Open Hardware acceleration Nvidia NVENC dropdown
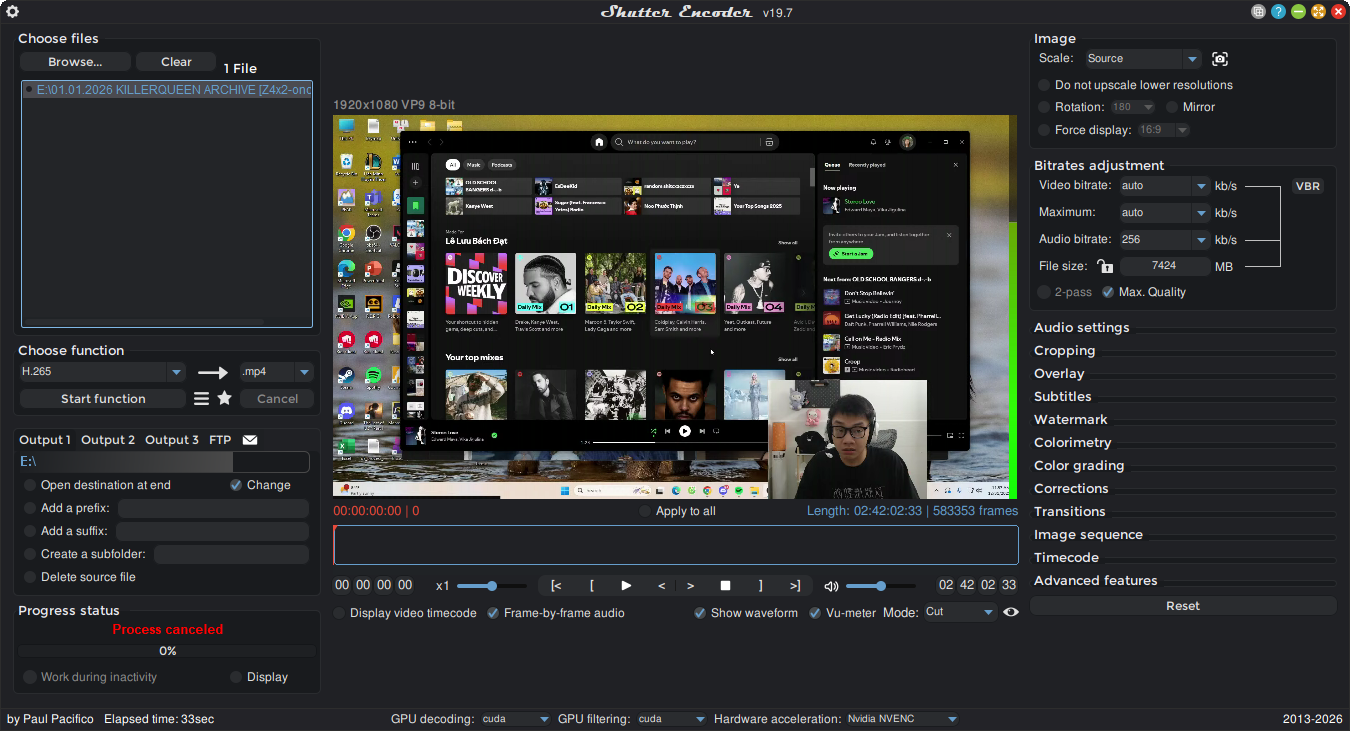 [x=902, y=719]
